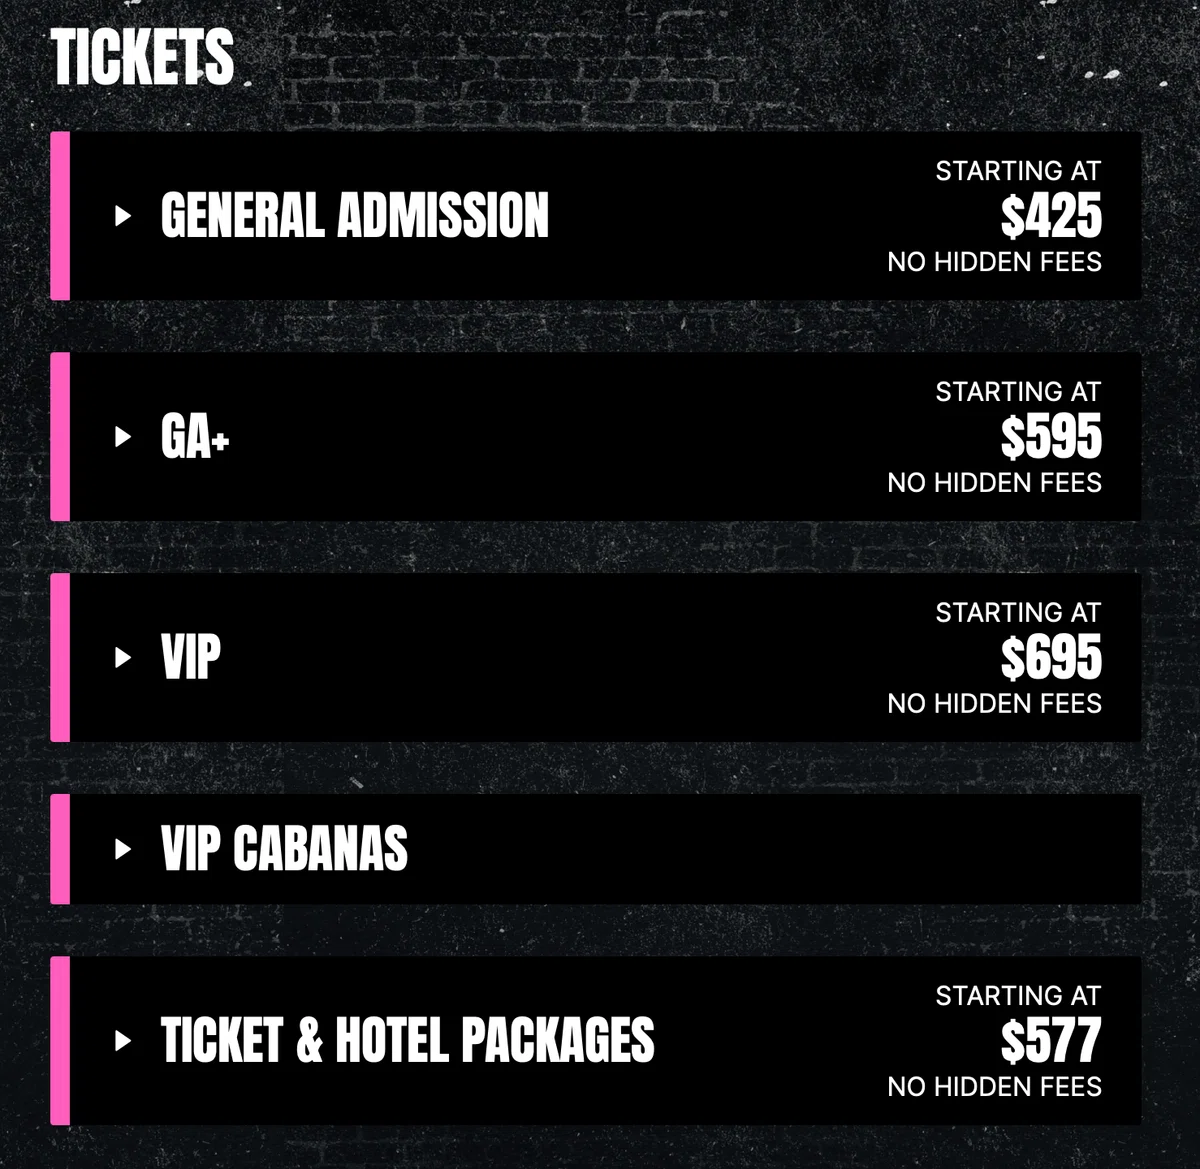
Task: Open the GA+ ticket heading
Action: [x=195, y=437]
